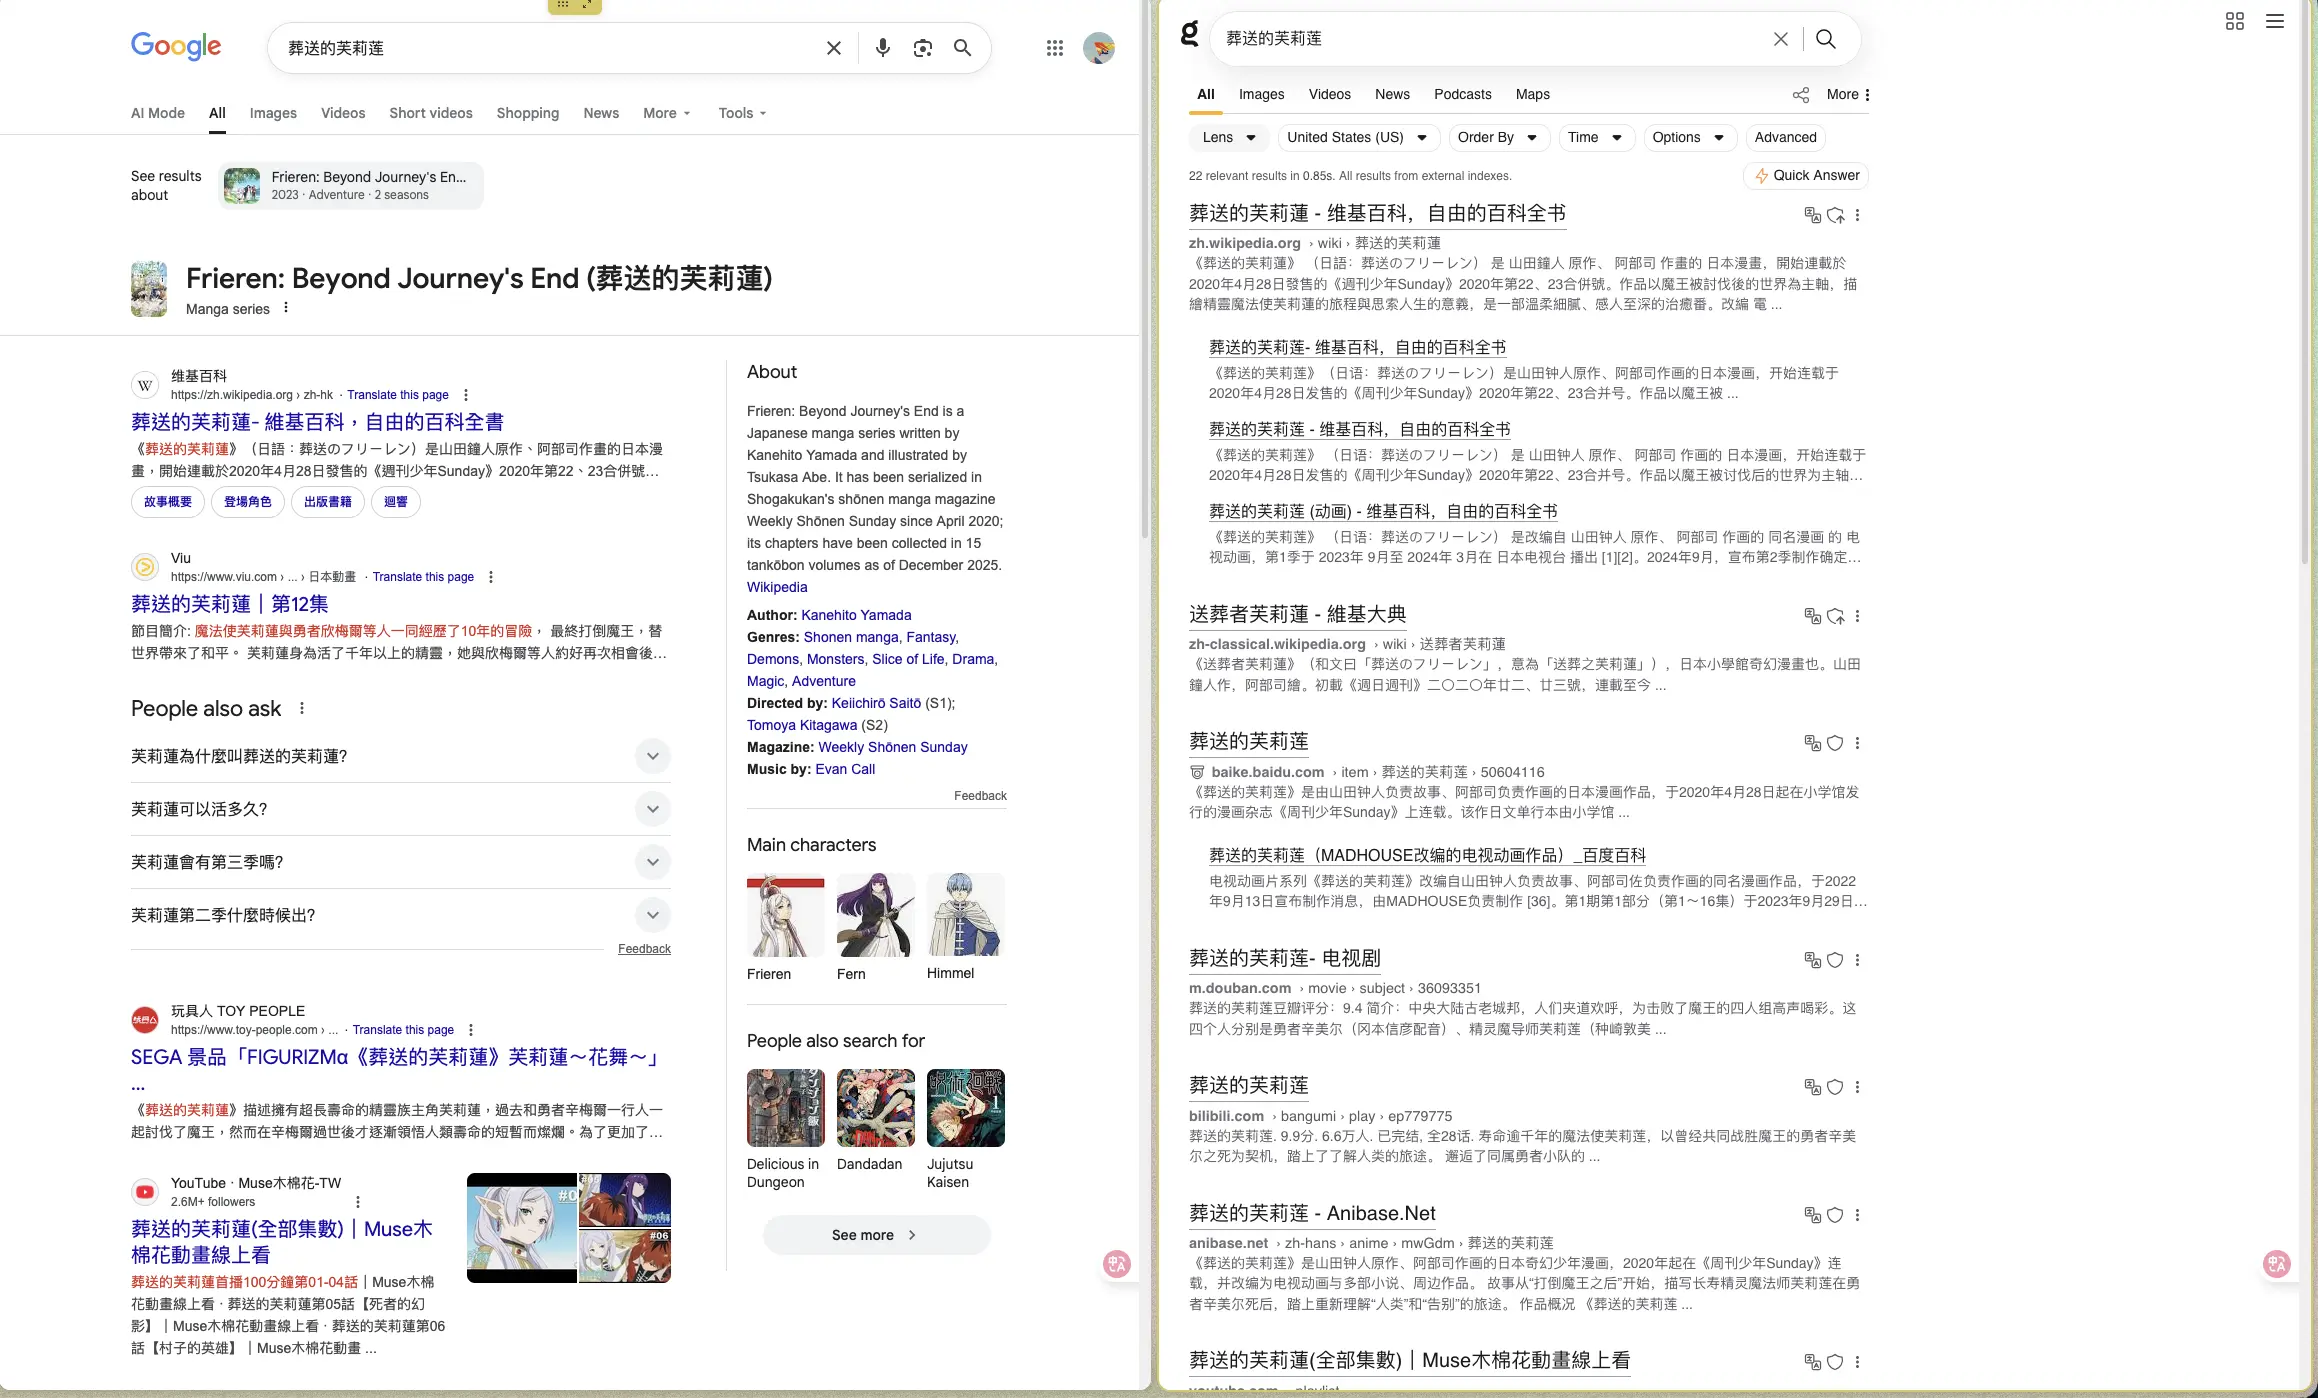Image resolution: width=2318 pixels, height=1398 pixels.
Task: Click the Fern character thumbnail
Action: [875, 916]
